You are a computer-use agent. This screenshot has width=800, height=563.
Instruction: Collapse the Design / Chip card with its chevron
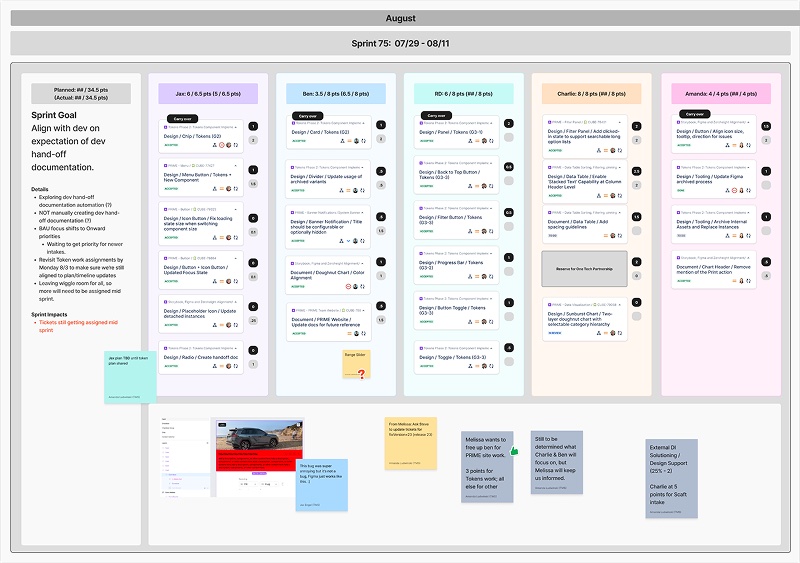(236, 127)
